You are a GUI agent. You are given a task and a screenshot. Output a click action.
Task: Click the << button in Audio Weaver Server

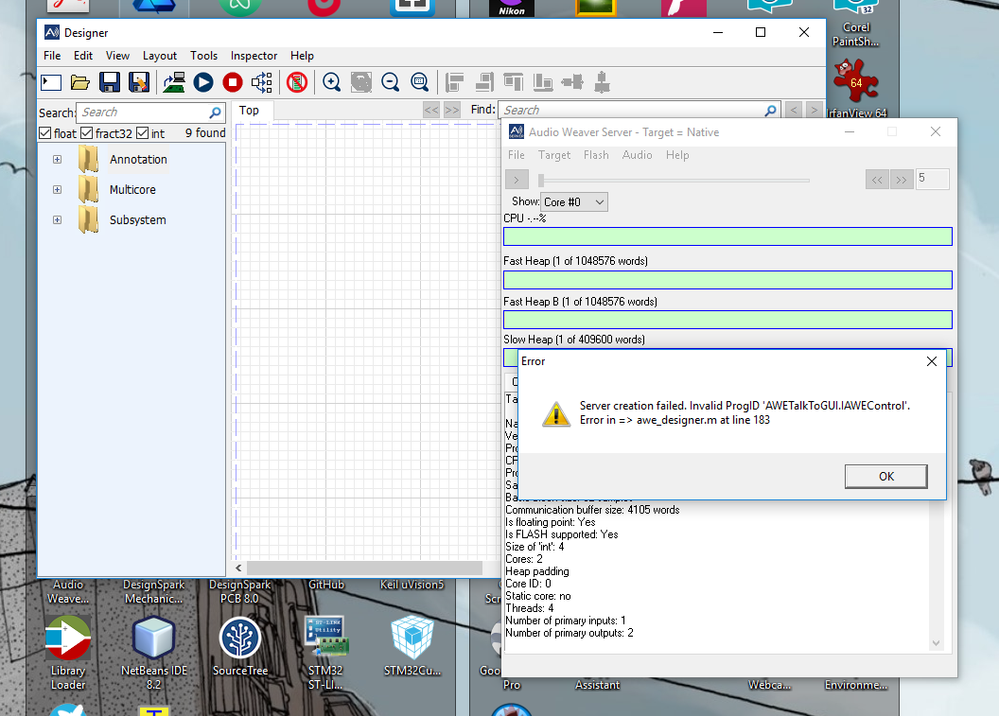(x=877, y=180)
